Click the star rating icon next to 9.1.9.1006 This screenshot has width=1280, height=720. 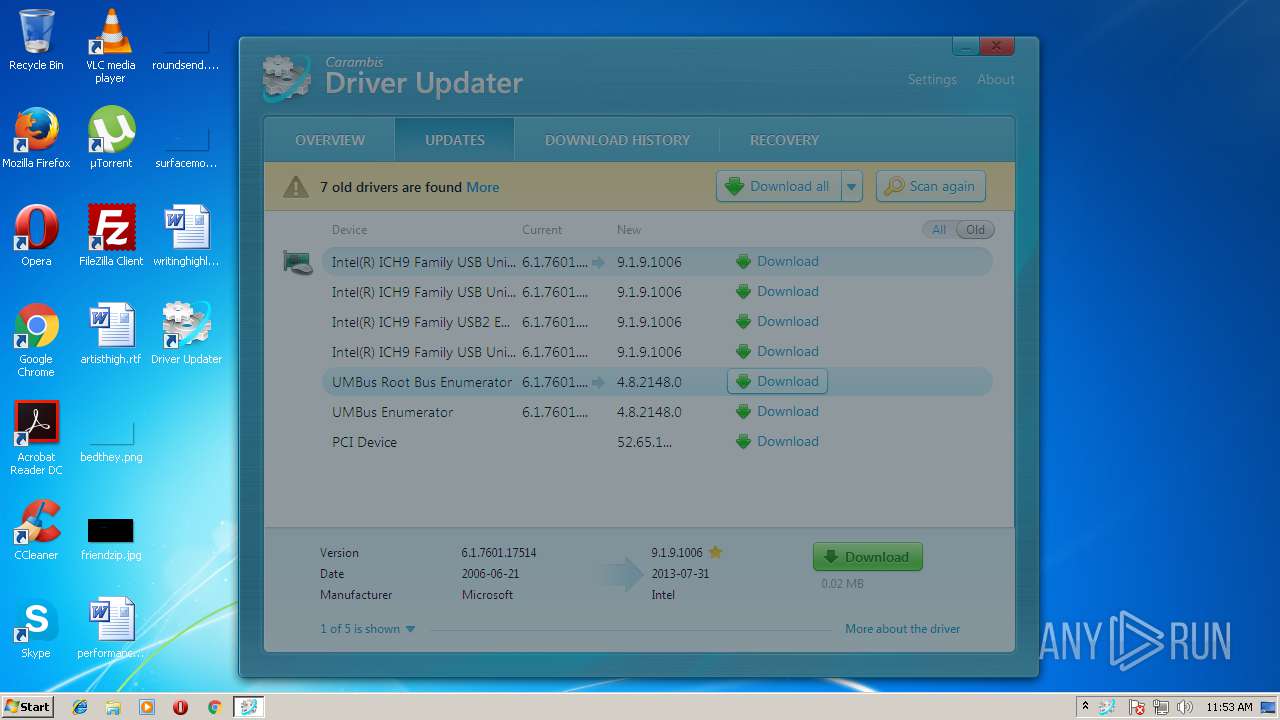coord(715,552)
